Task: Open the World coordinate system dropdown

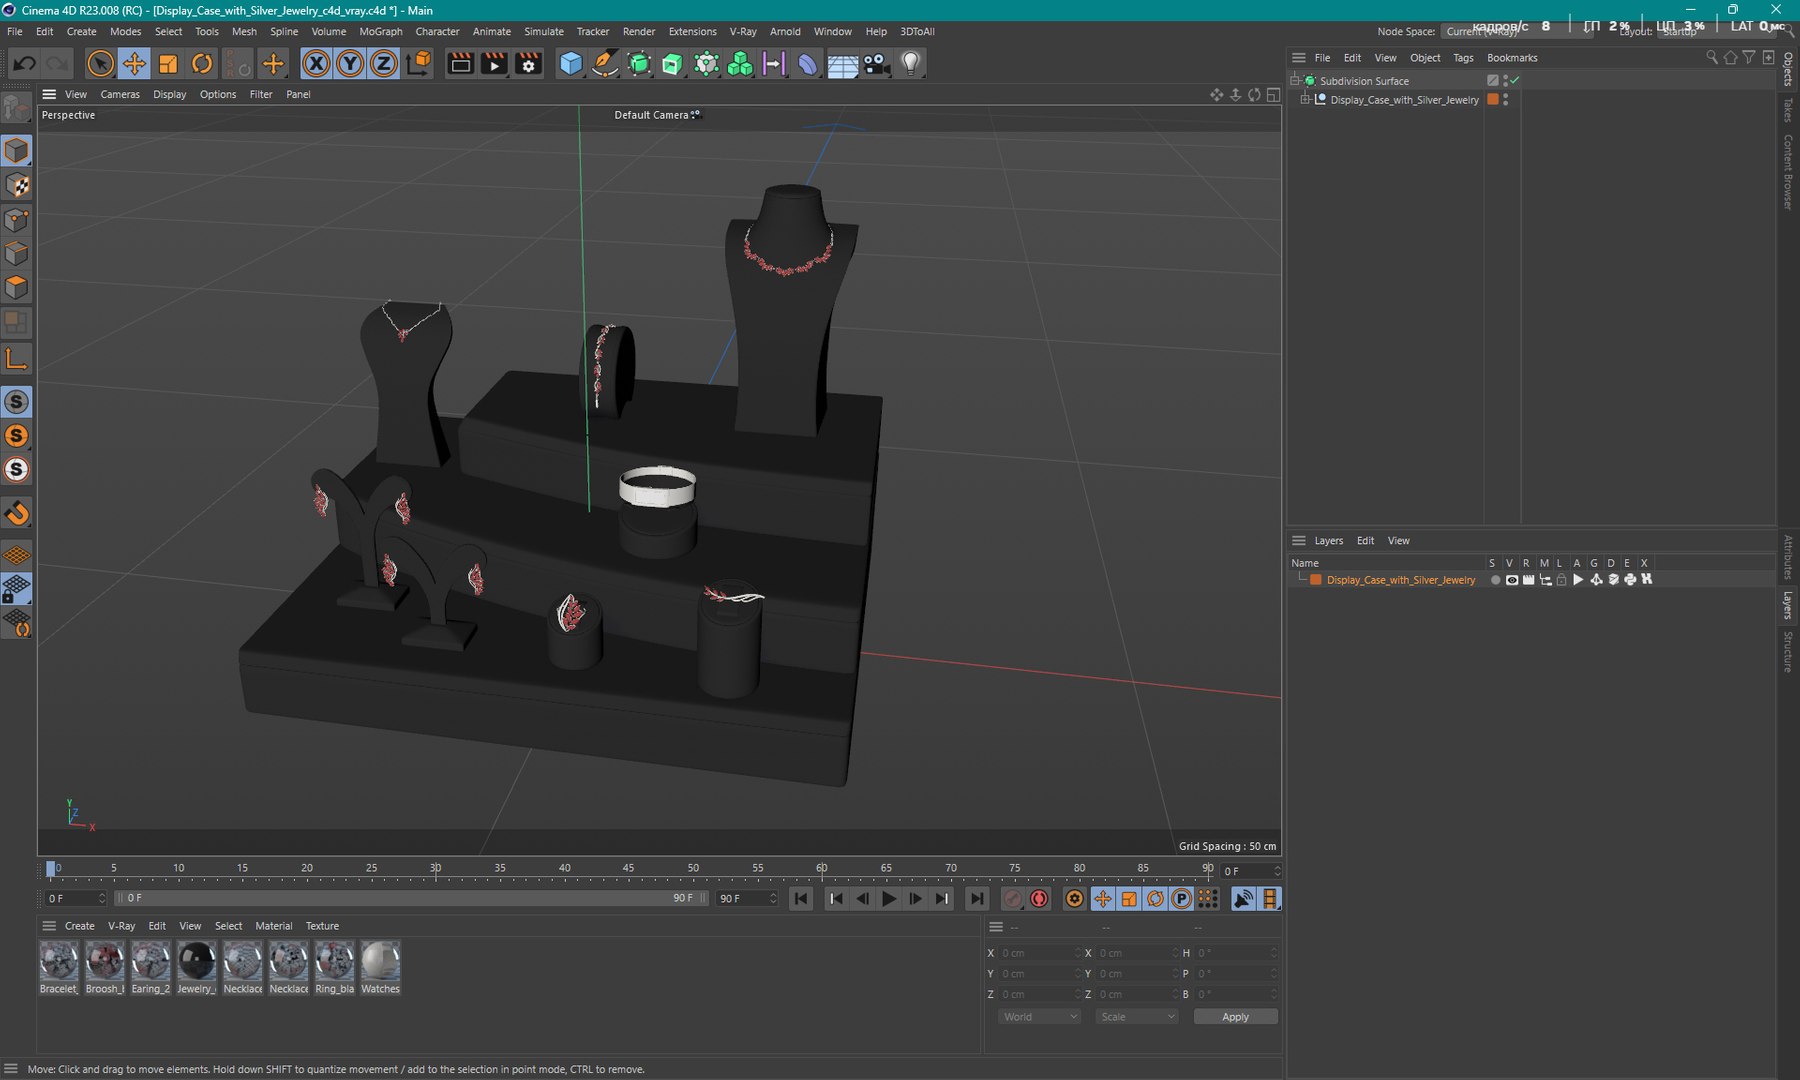Action: pyautogui.click(x=1040, y=1017)
